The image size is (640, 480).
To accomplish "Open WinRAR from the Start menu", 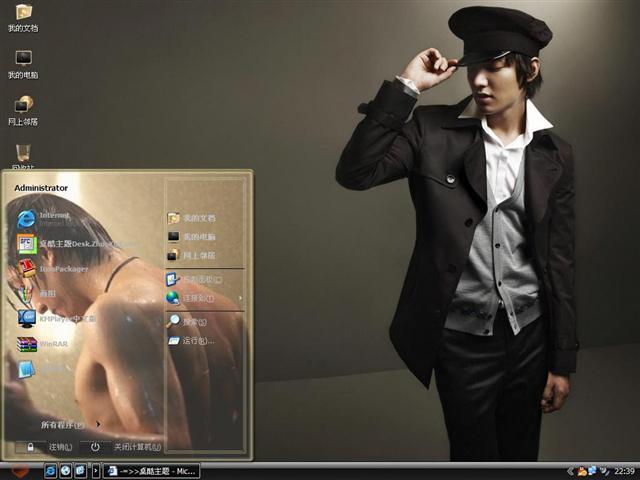I will [42, 344].
